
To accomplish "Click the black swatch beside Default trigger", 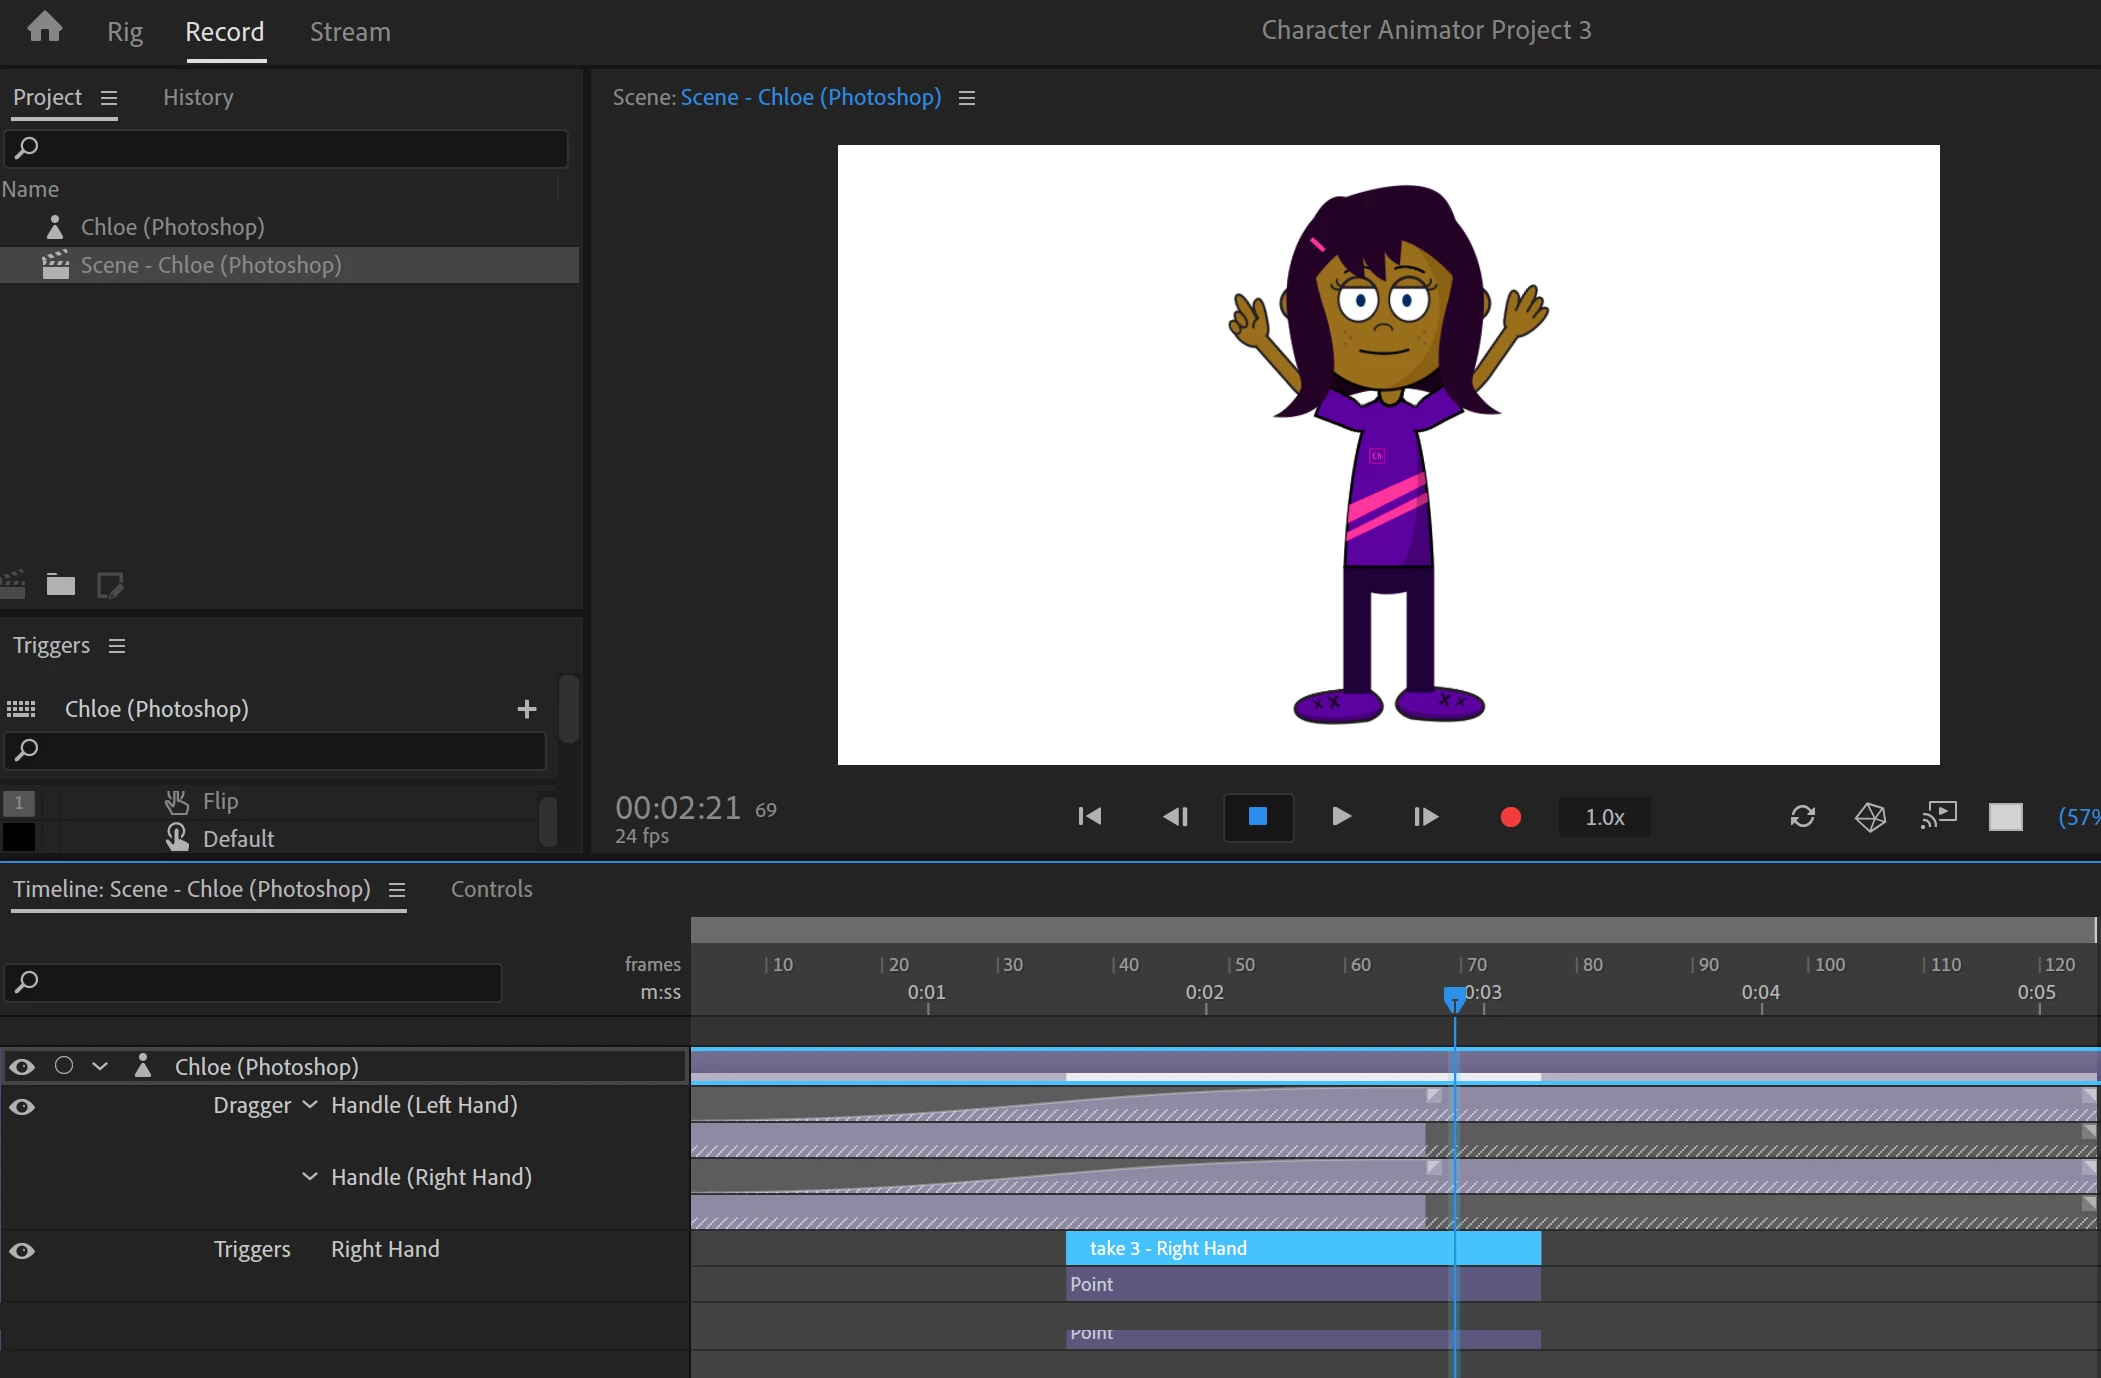I will click(x=19, y=838).
